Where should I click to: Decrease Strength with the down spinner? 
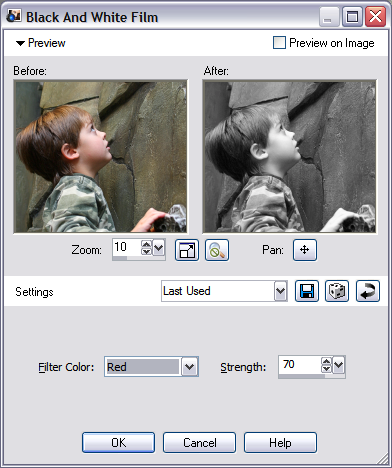coord(326,369)
